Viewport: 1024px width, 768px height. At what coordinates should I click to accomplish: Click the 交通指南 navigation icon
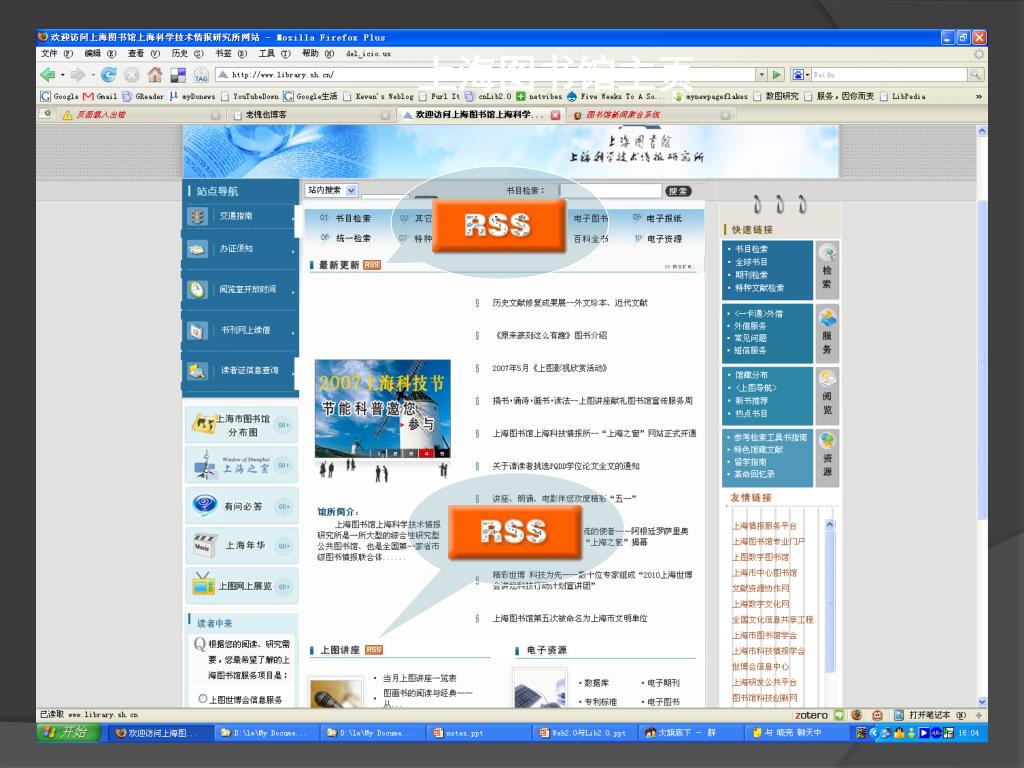(x=197, y=216)
